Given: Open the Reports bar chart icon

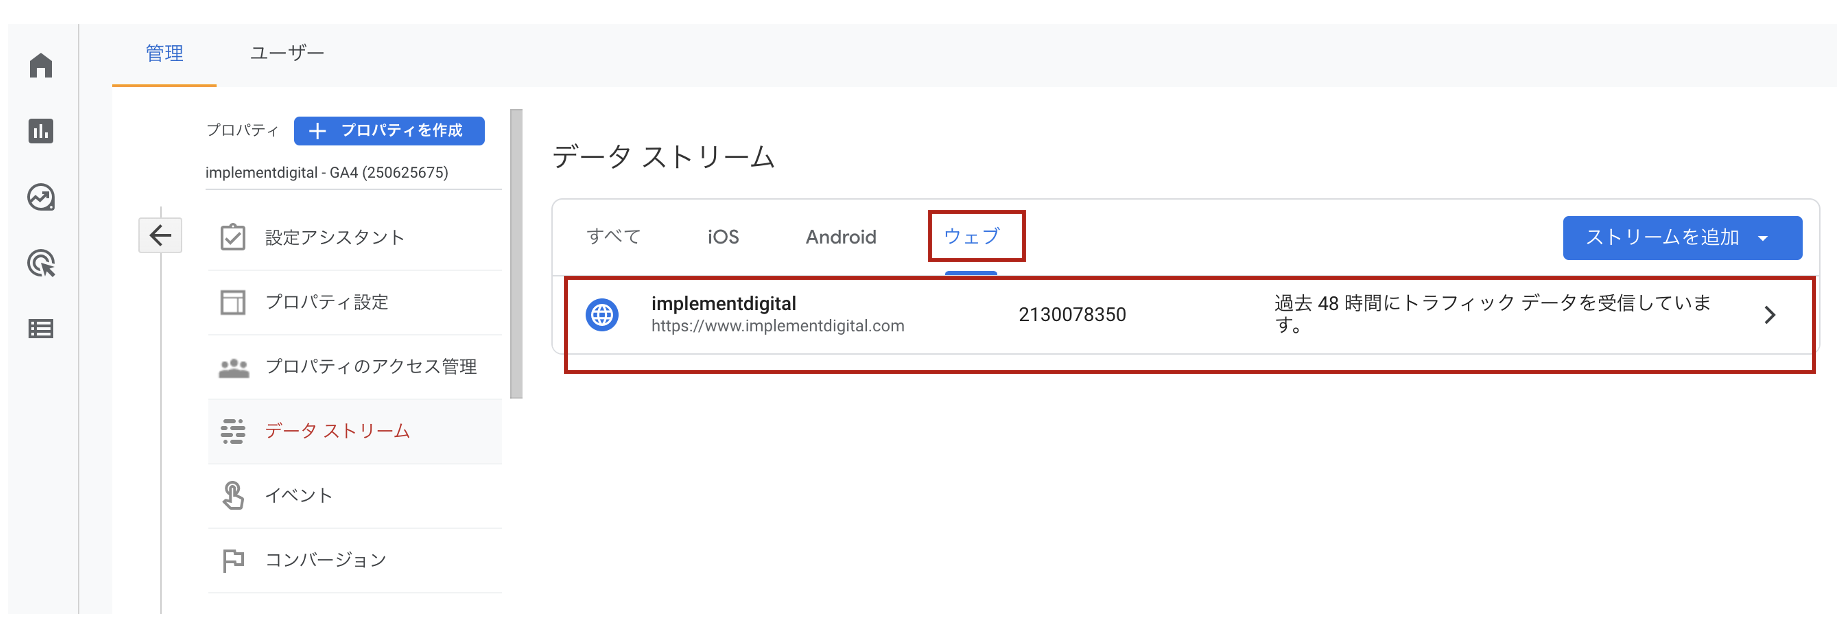Looking at the screenshot, I should click(41, 131).
